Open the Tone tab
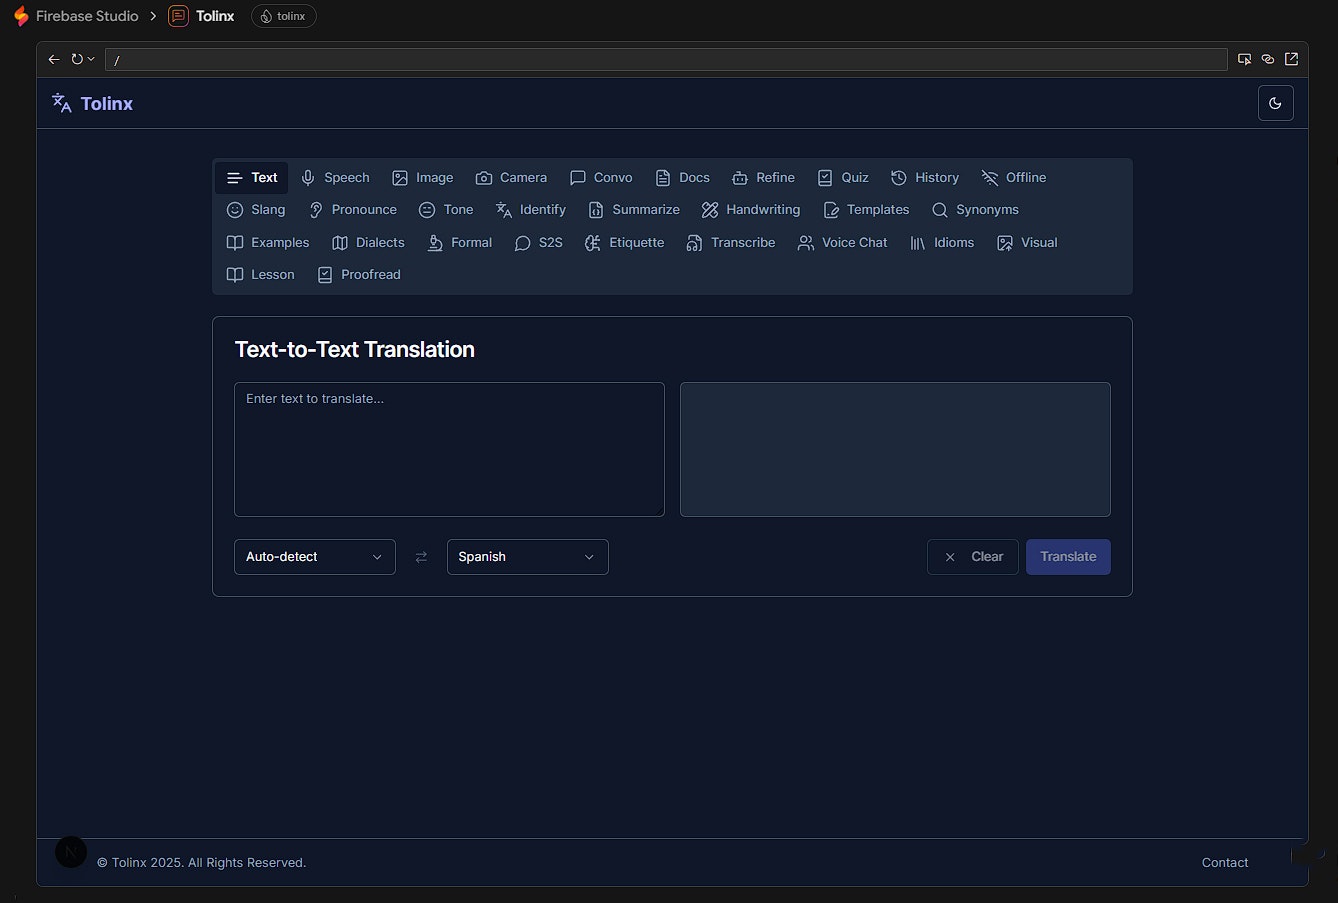1338x903 pixels. [x=446, y=210]
